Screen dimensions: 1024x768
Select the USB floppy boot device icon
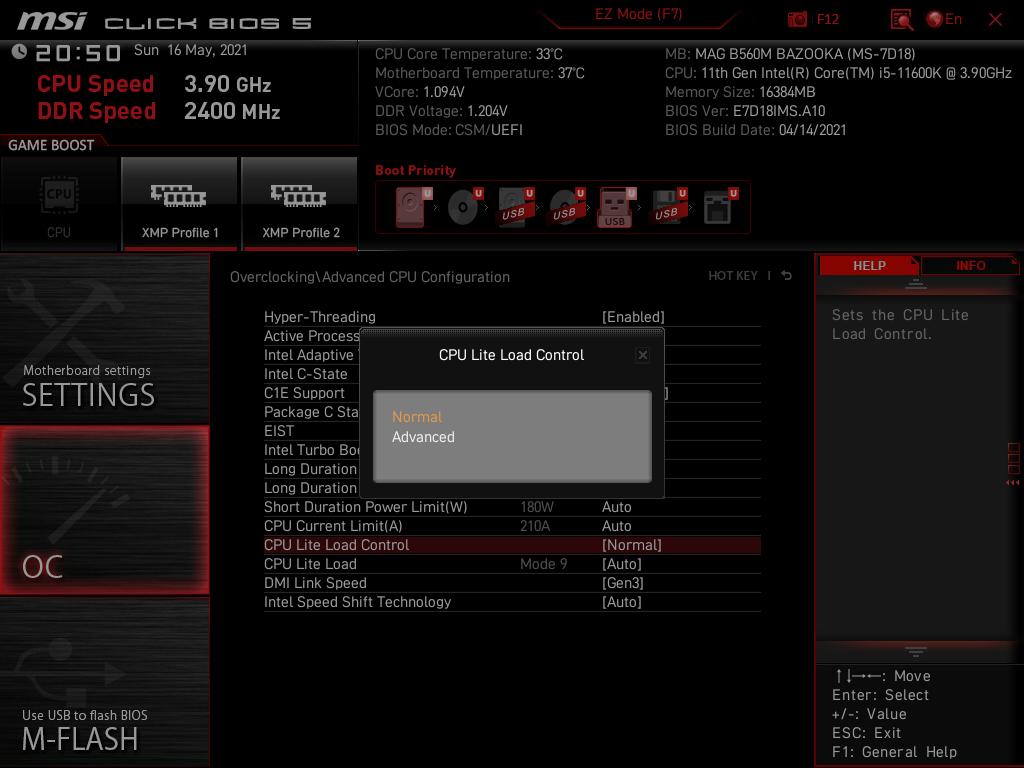click(669, 207)
